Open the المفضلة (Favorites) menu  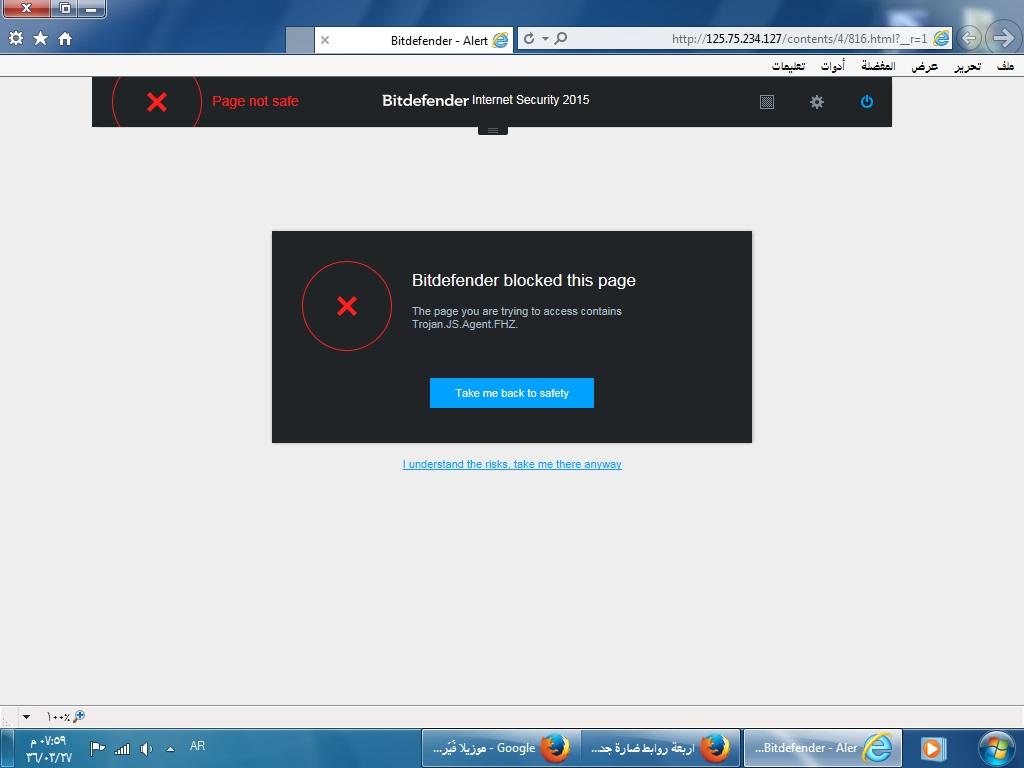tap(878, 66)
